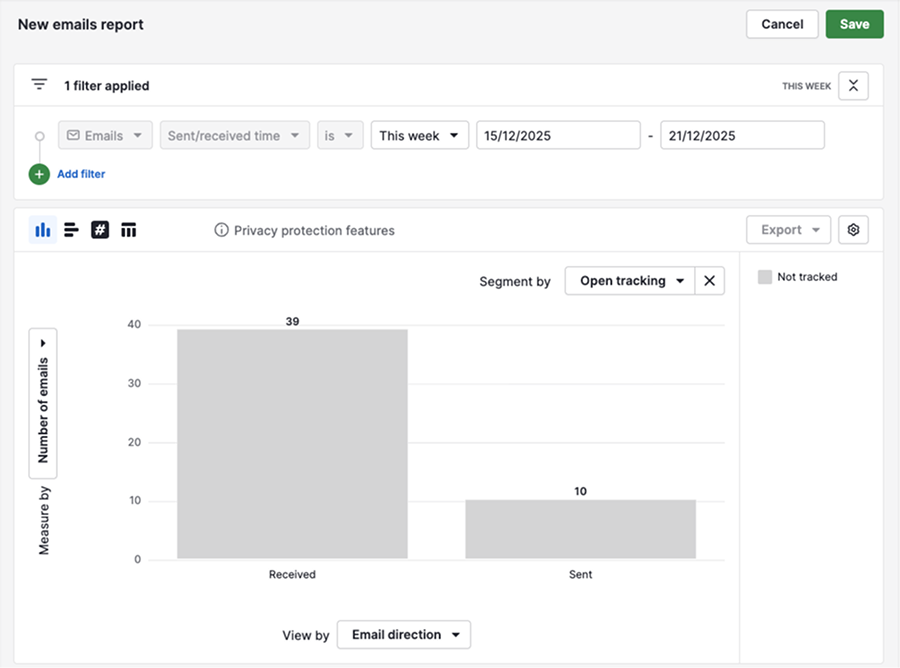
Task: Expand the Open tracking segment dropdown
Action: click(x=630, y=281)
